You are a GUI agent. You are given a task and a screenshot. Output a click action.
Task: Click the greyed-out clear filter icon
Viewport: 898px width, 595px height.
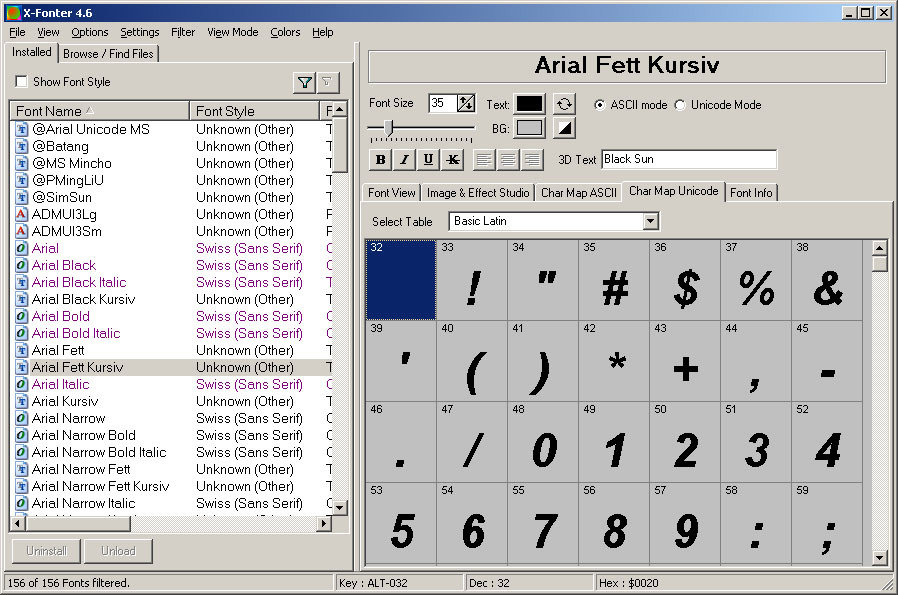click(327, 82)
